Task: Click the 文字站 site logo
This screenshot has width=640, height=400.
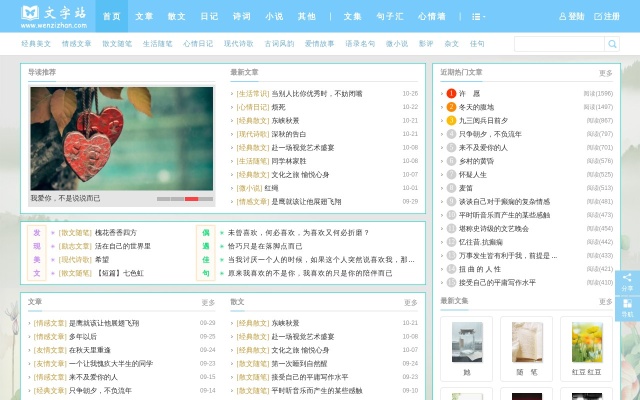Action: [x=48, y=16]
